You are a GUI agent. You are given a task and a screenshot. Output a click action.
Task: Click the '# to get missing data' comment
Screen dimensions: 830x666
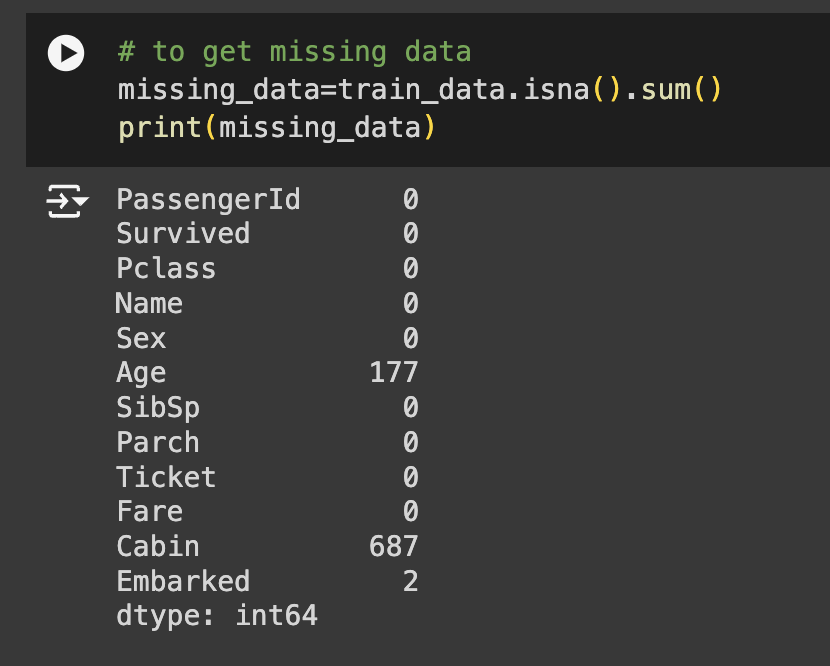coord(294,52)
